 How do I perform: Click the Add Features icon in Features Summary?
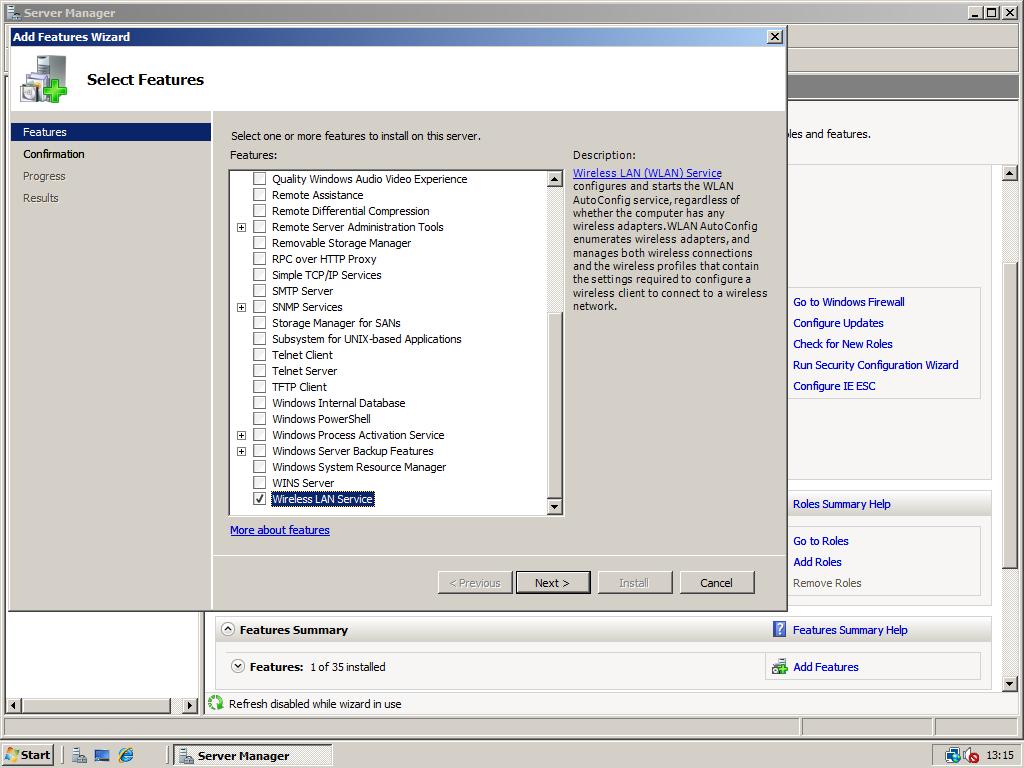click(x=779, y=667)
